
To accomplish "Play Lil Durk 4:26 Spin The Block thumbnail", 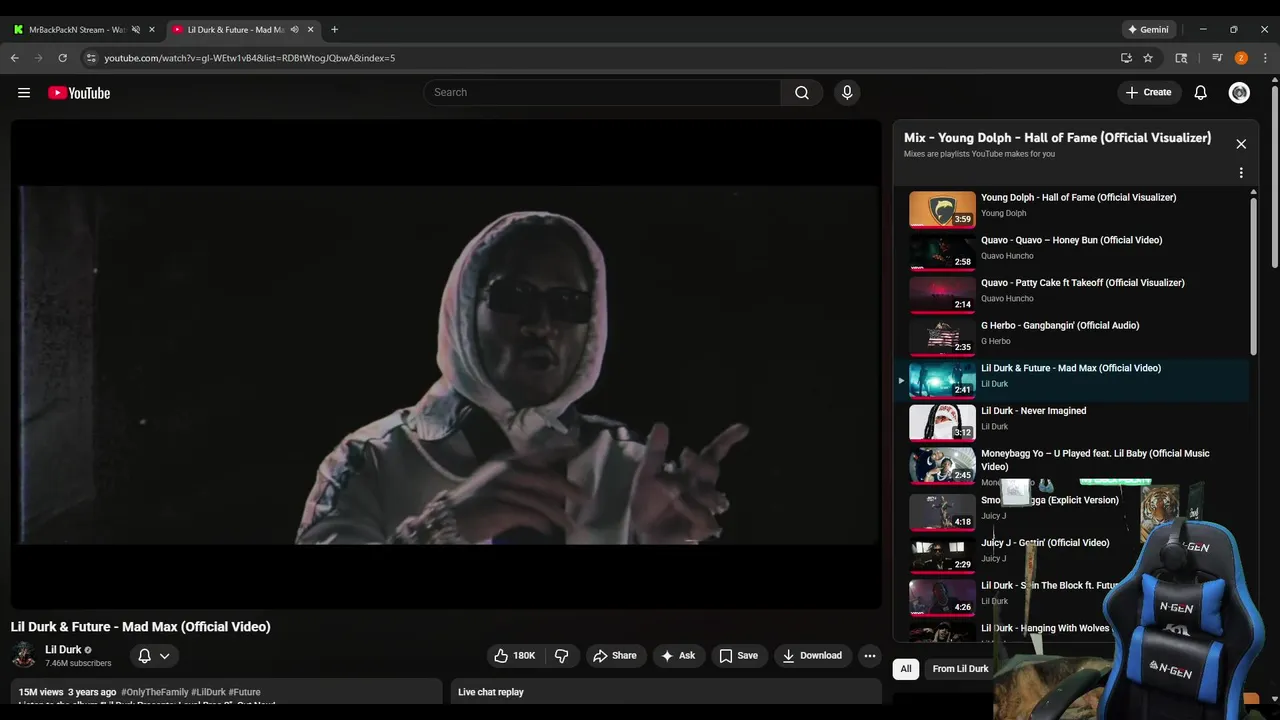I will click(x=942, y=597).
